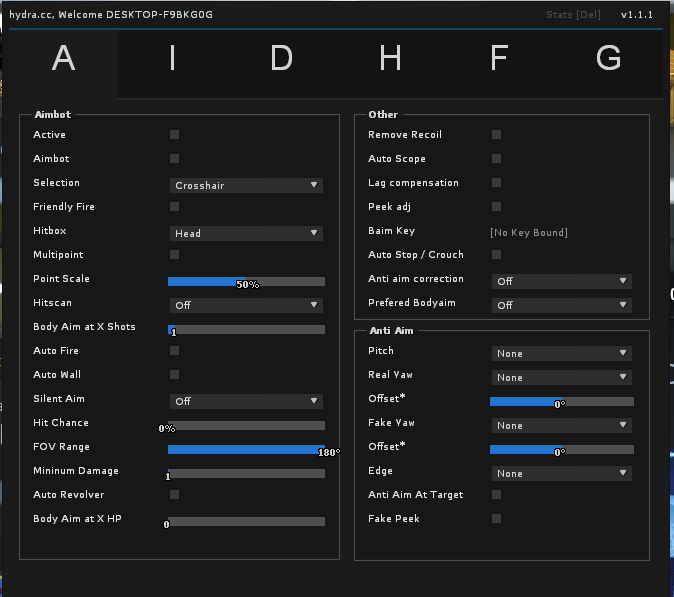Viewport: 674px width, 597px height.
Task: Expand the Hitbox dropdown set to Head
Action: (245, 233)
